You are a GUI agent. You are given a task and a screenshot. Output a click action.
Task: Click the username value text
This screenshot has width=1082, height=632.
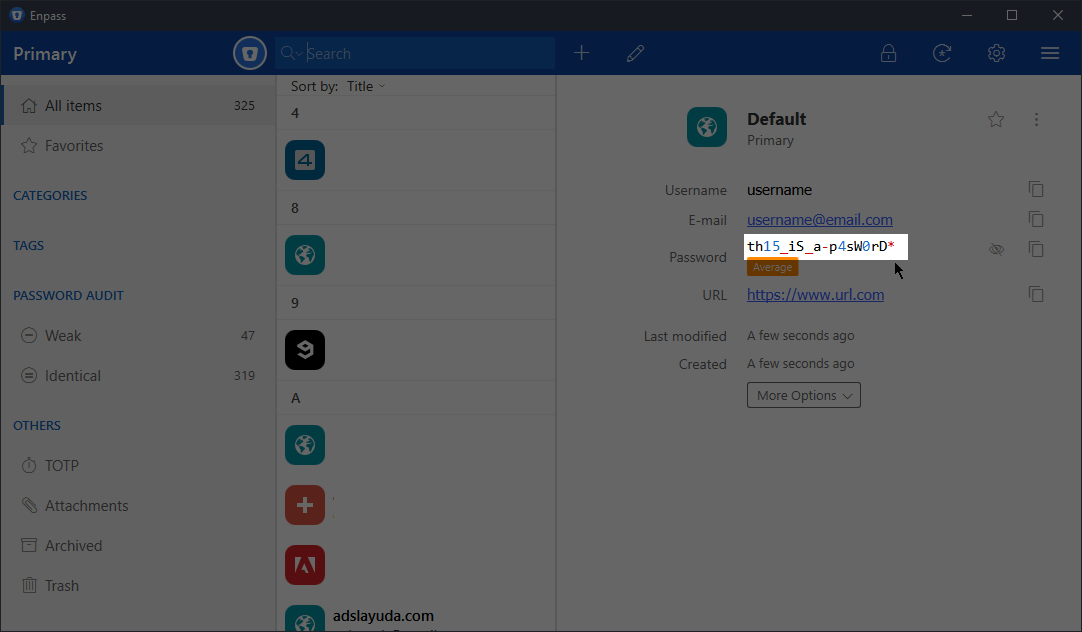pyautogui.click(x=779, y=190)
